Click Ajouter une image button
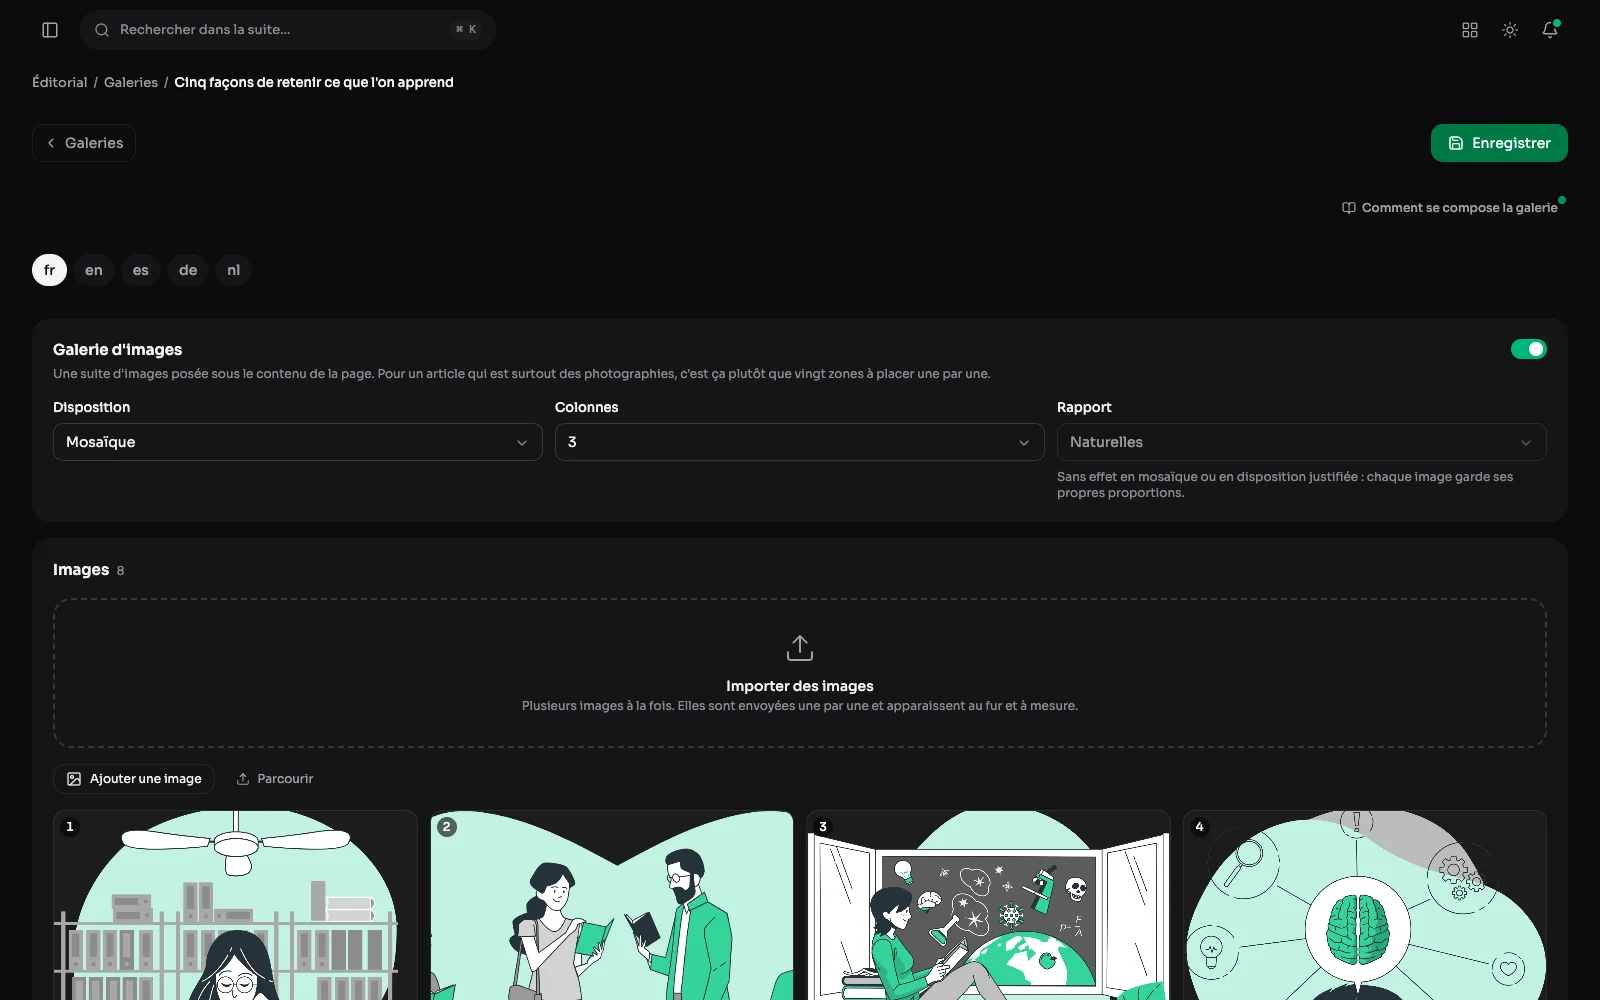This screenshot has height=1000, width=1600. [x=134, y=779]
